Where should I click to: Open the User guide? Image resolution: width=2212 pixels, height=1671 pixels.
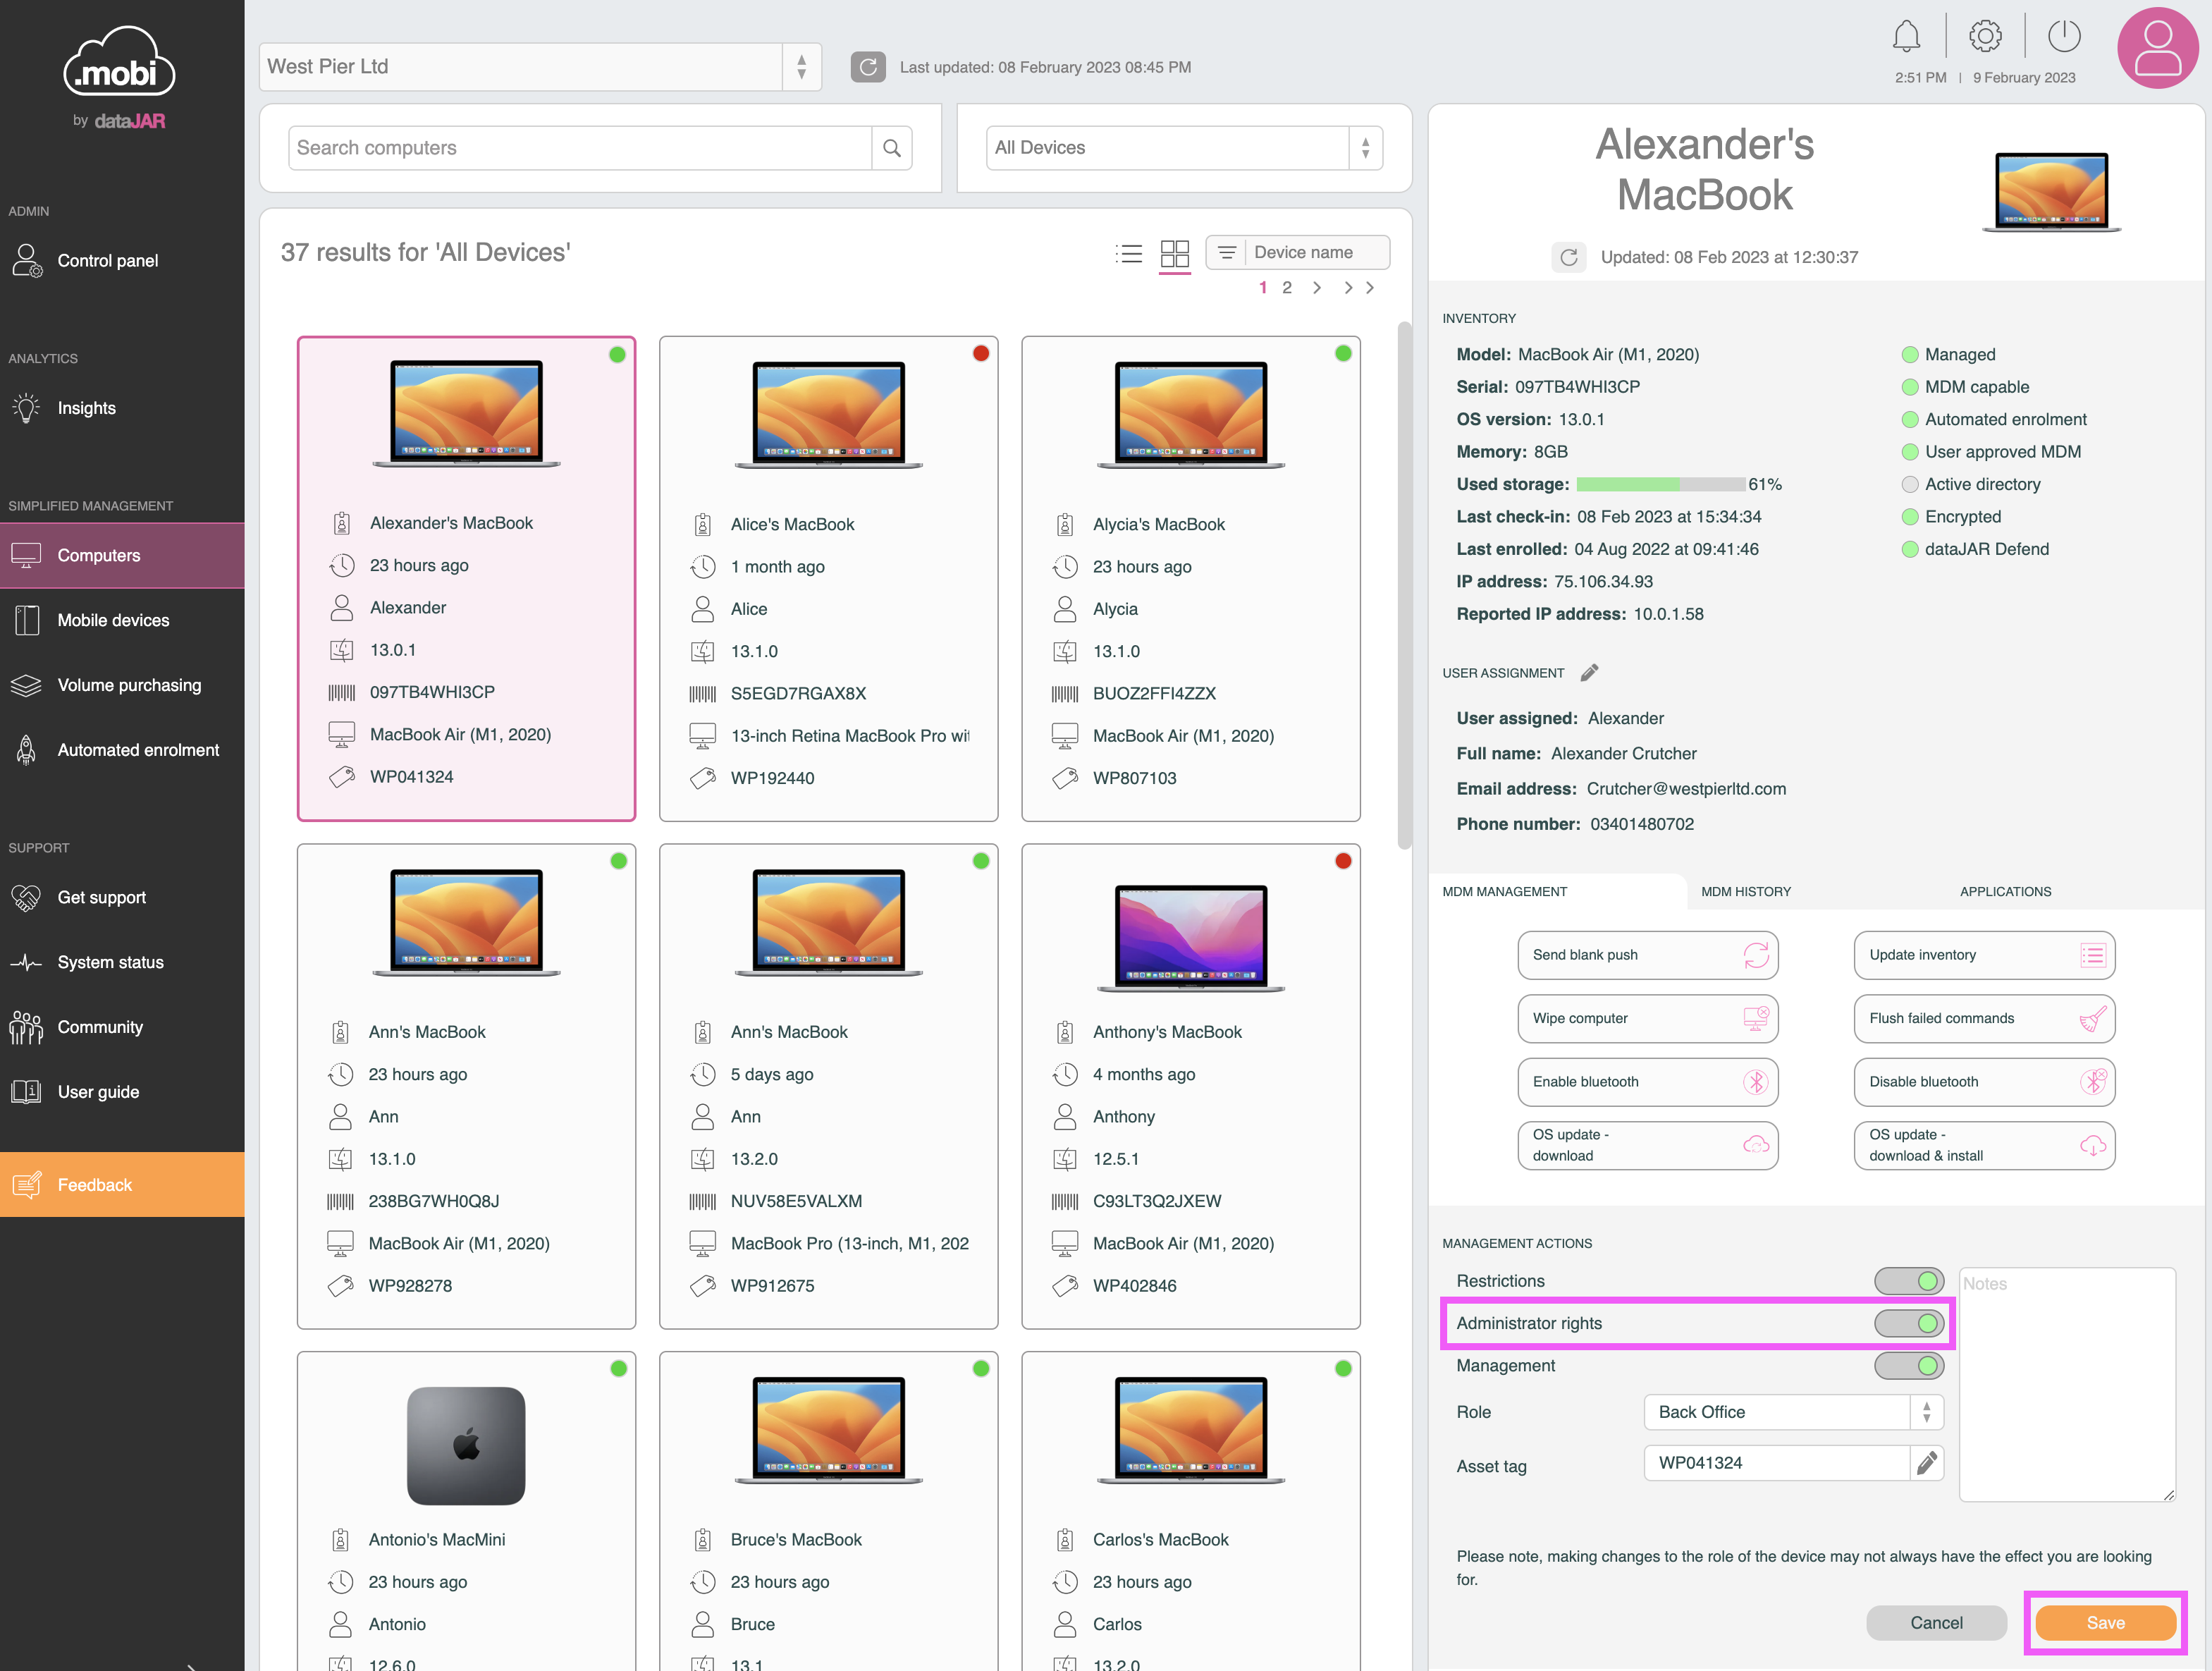tap(122, 1092)
